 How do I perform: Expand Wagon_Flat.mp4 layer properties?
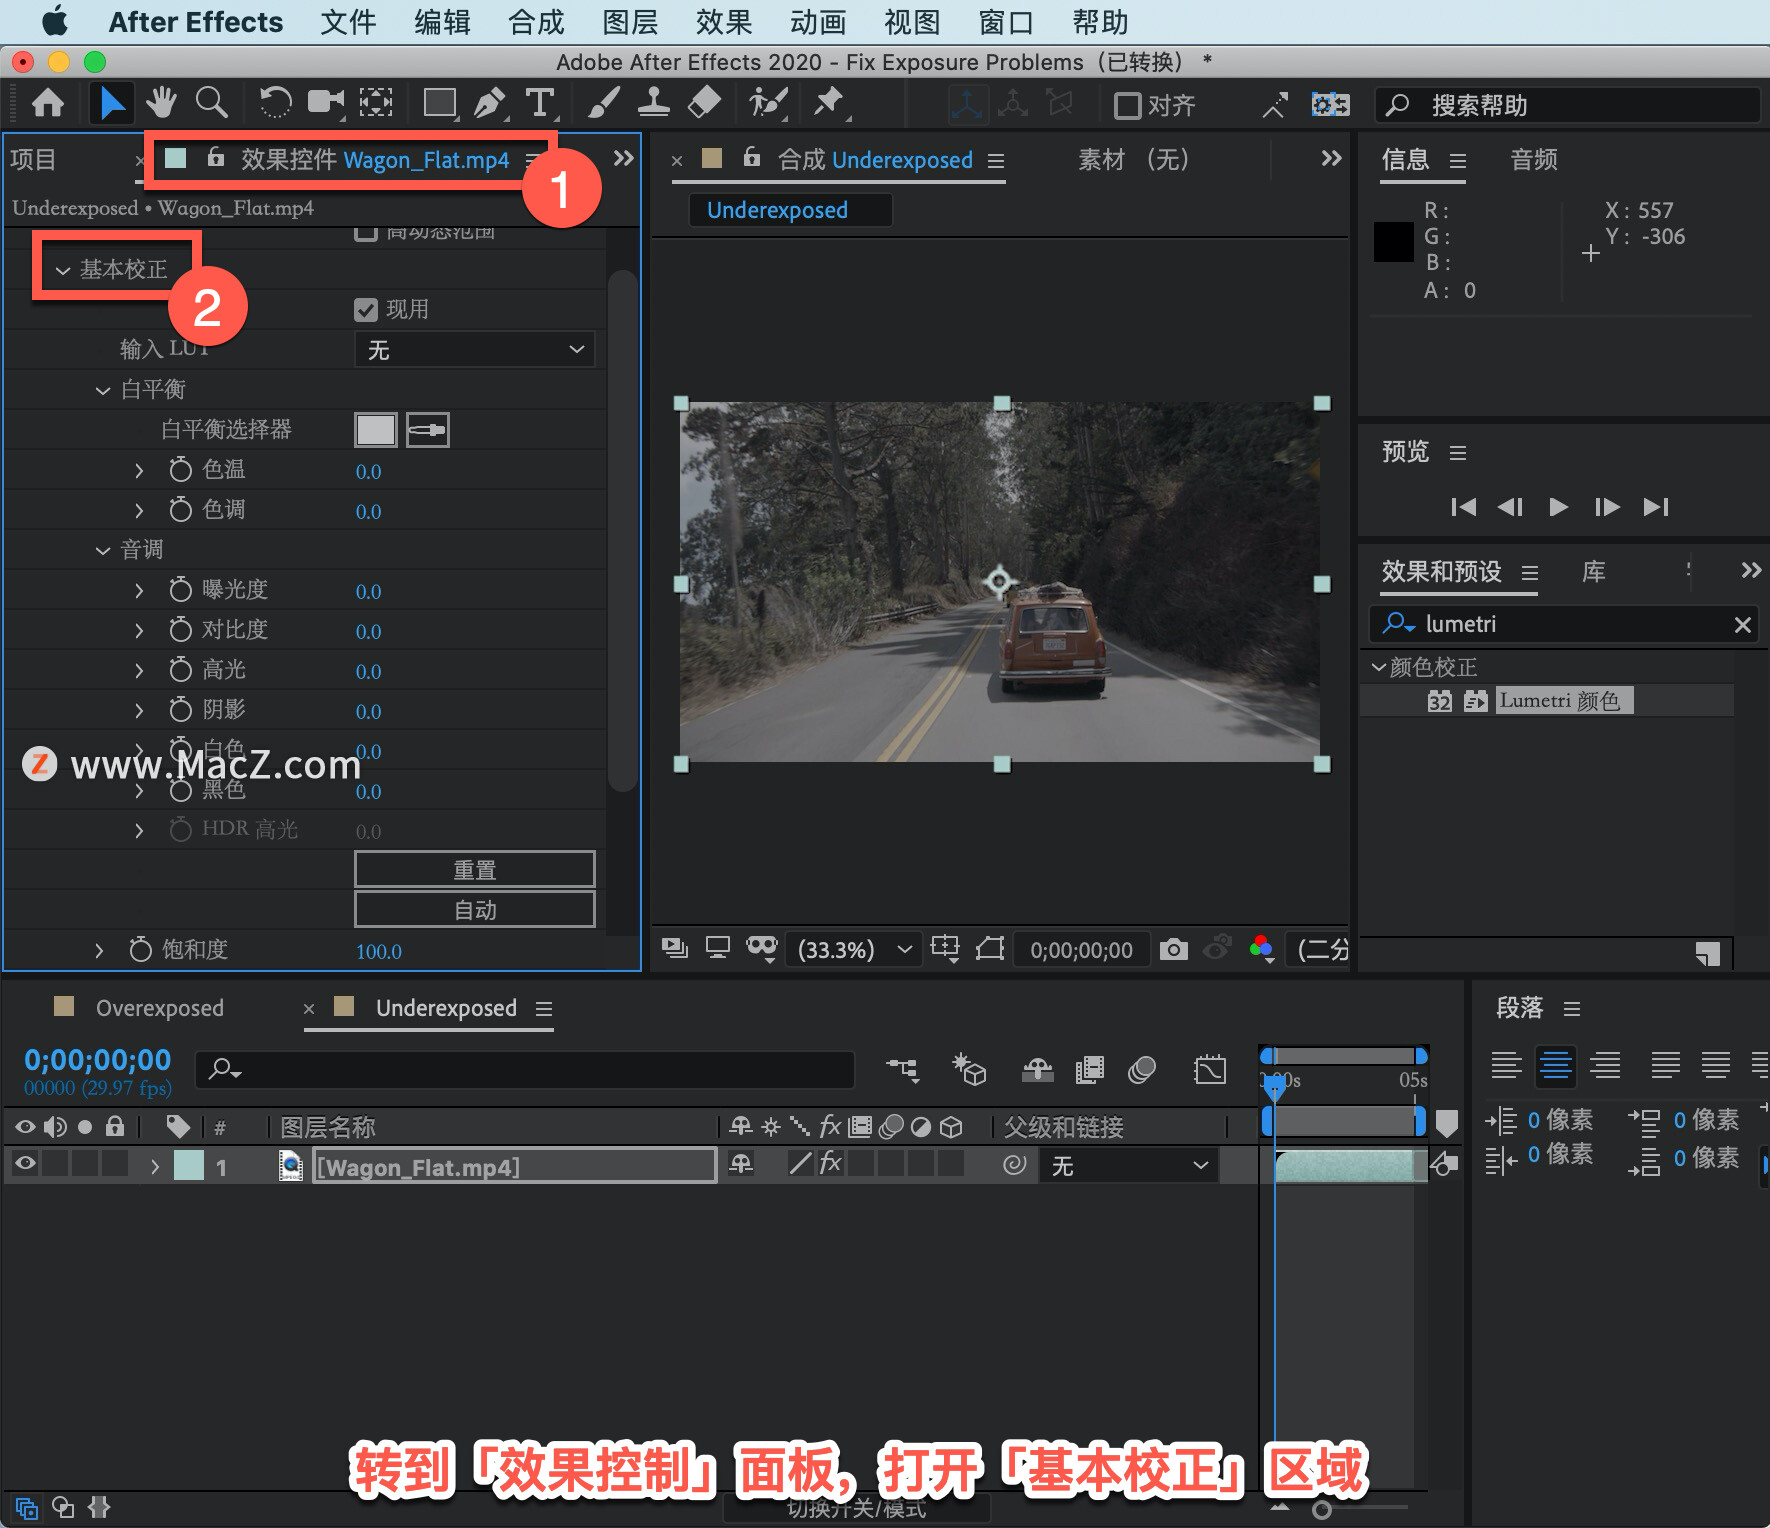point(154,1166)
